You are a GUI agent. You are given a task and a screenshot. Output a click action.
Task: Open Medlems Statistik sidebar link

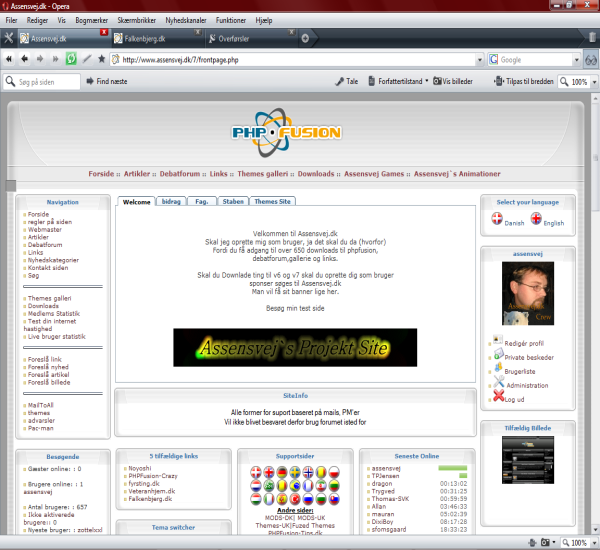coord(54,313)
